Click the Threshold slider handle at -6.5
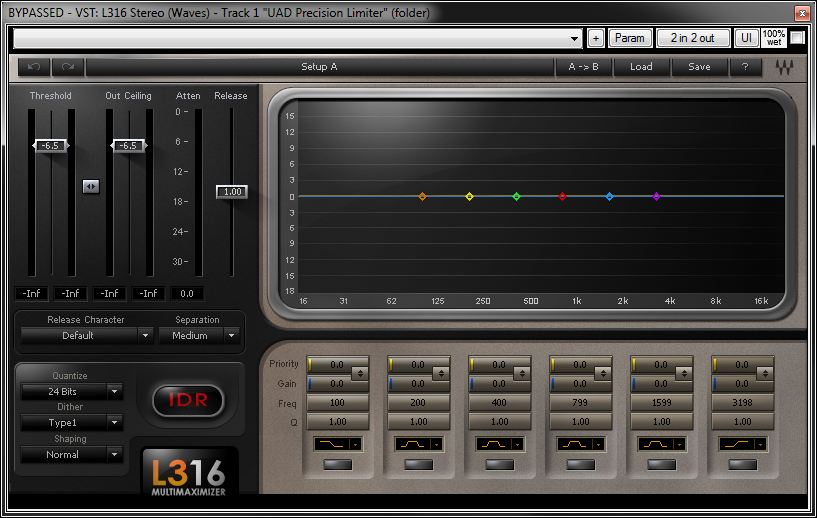Screen dimensions: 817x518 (51, 145)
